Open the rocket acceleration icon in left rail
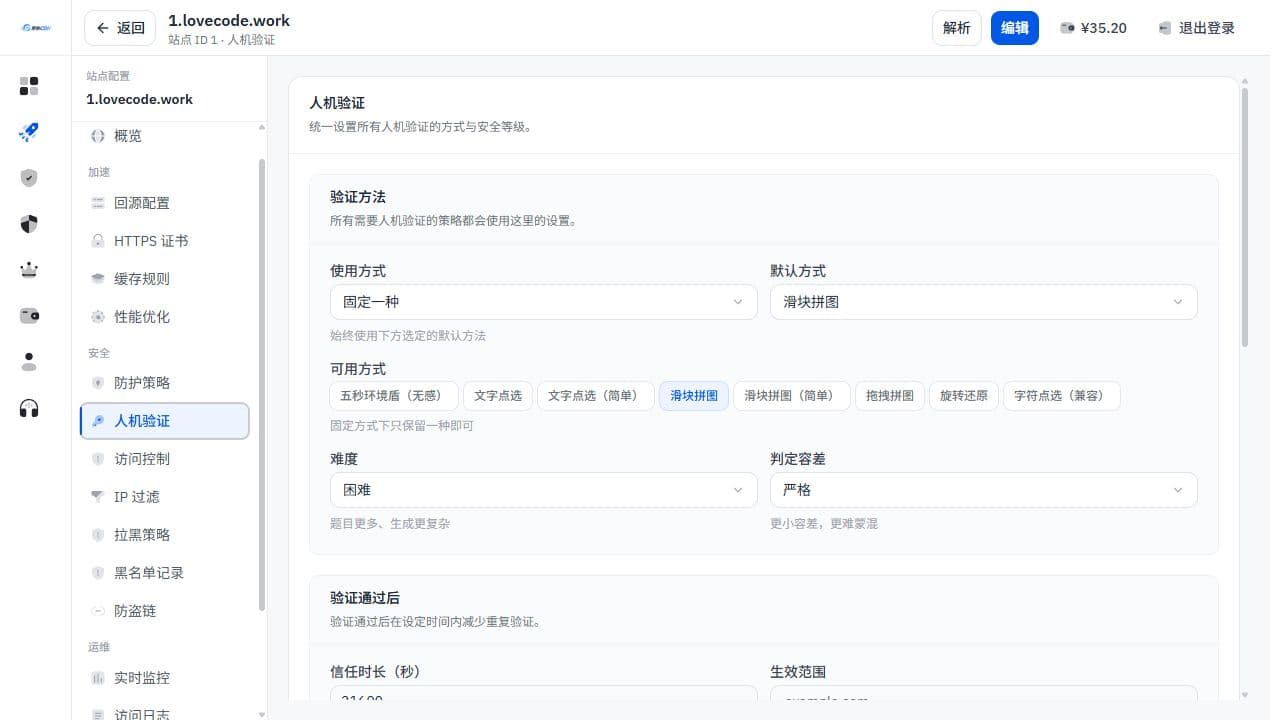1280x720 pixels. click(29, 132)
